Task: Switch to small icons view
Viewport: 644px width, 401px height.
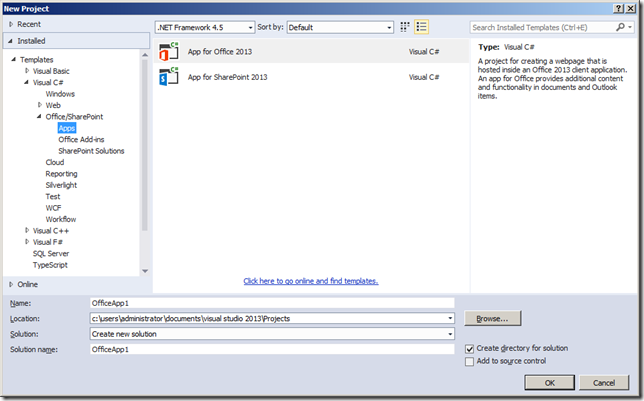Action: pos(405,27)
